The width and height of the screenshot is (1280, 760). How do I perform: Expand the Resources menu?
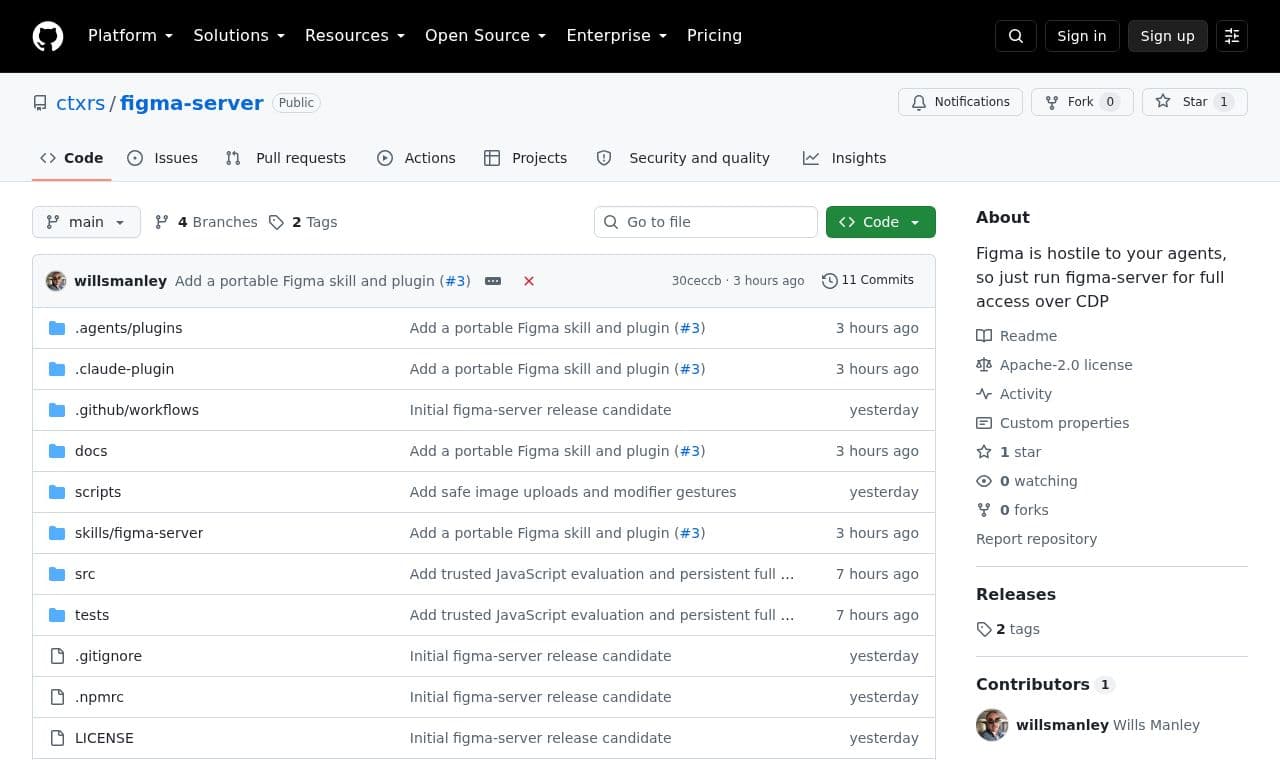(x=355, y=36)
